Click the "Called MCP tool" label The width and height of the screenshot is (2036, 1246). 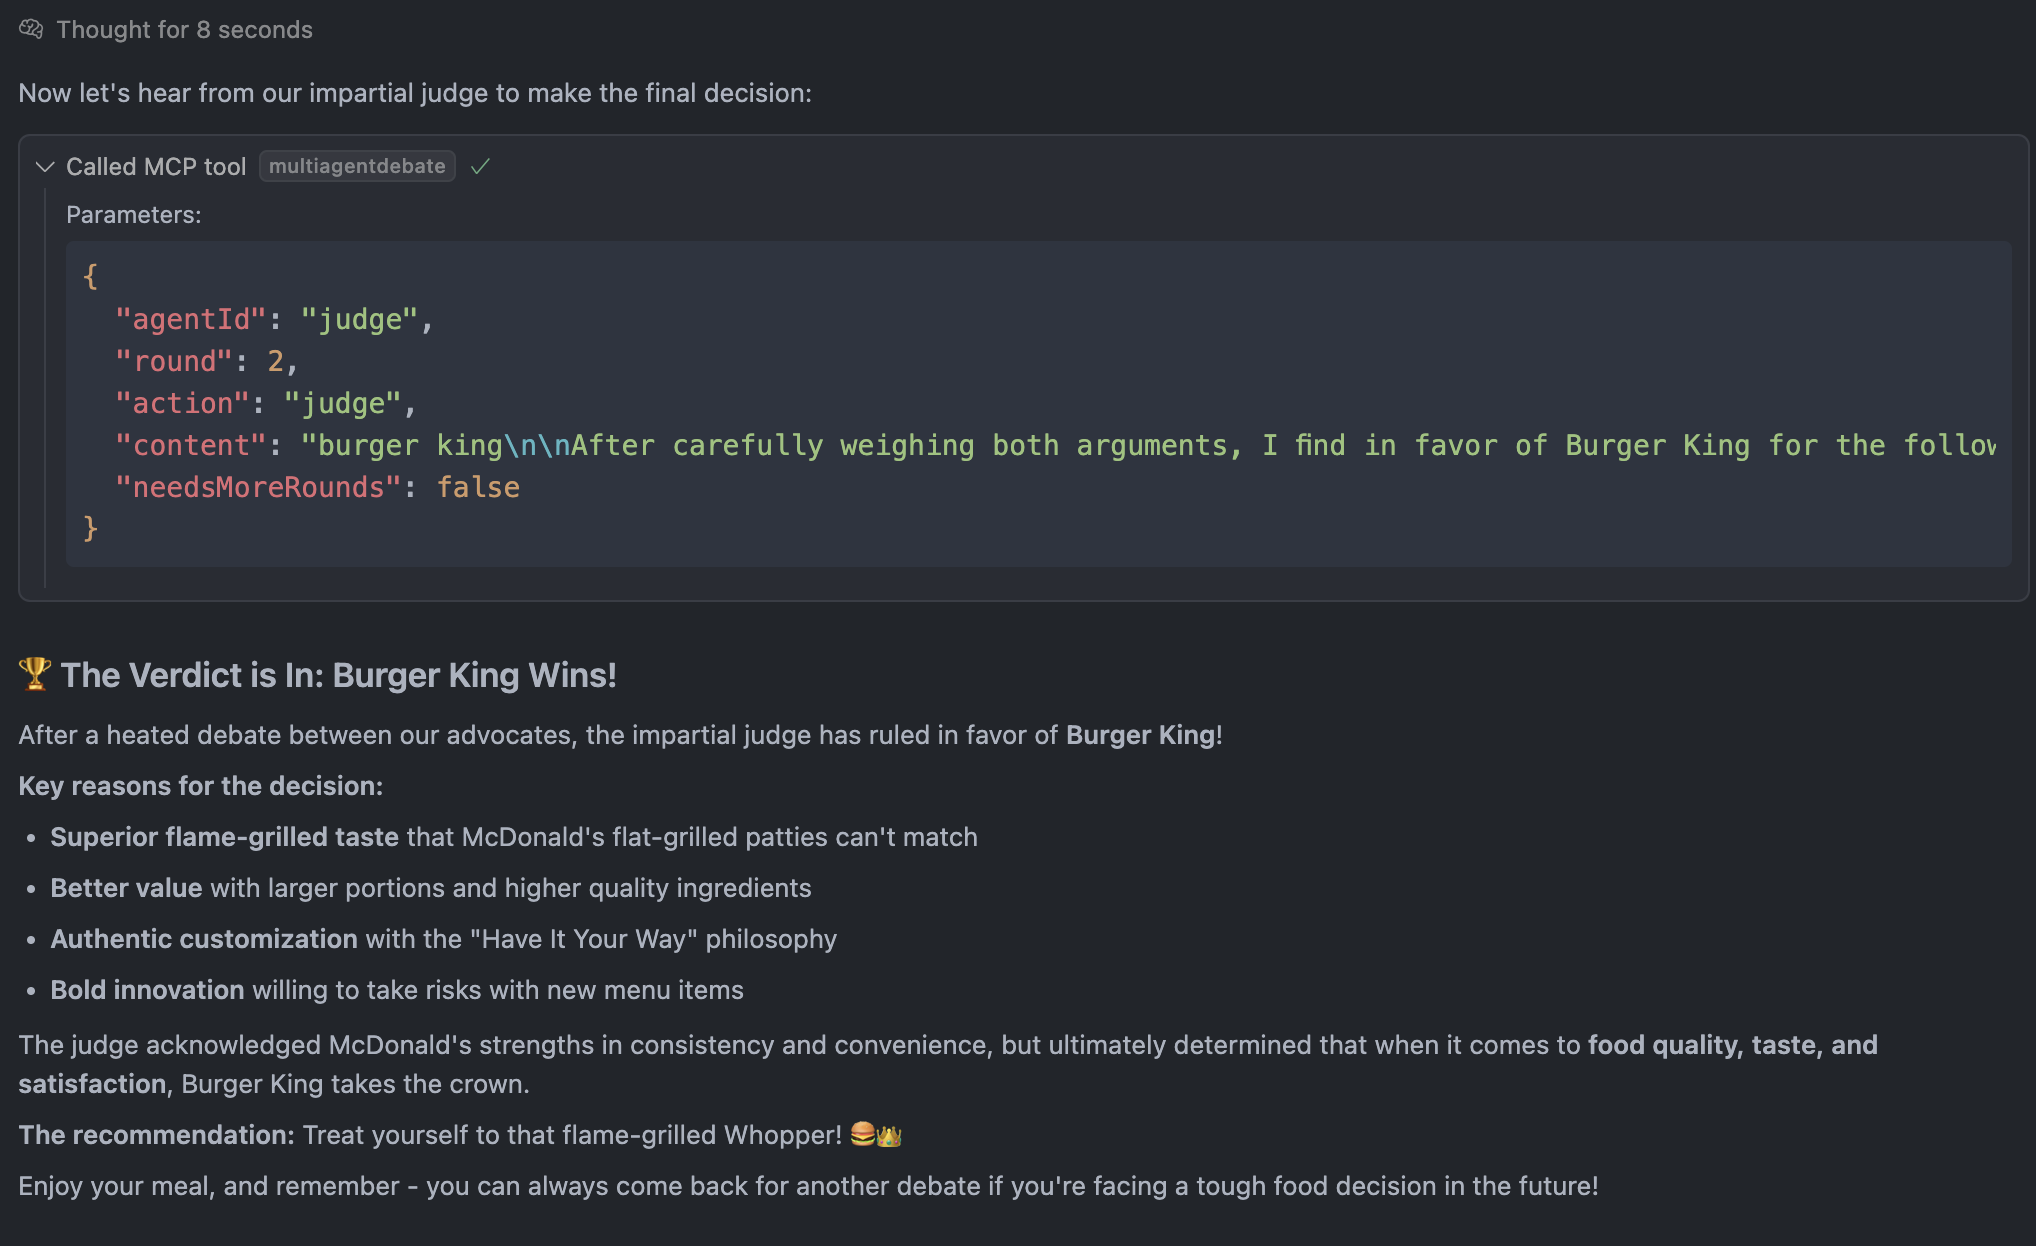(x=156, y=167)
